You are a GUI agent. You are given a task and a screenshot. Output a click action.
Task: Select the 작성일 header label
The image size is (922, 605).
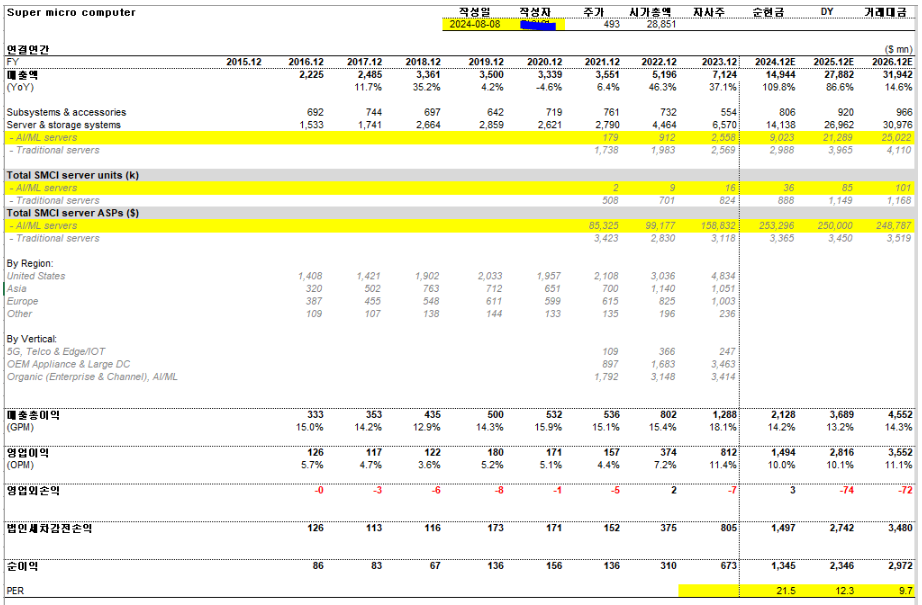[x=475, y=12]
